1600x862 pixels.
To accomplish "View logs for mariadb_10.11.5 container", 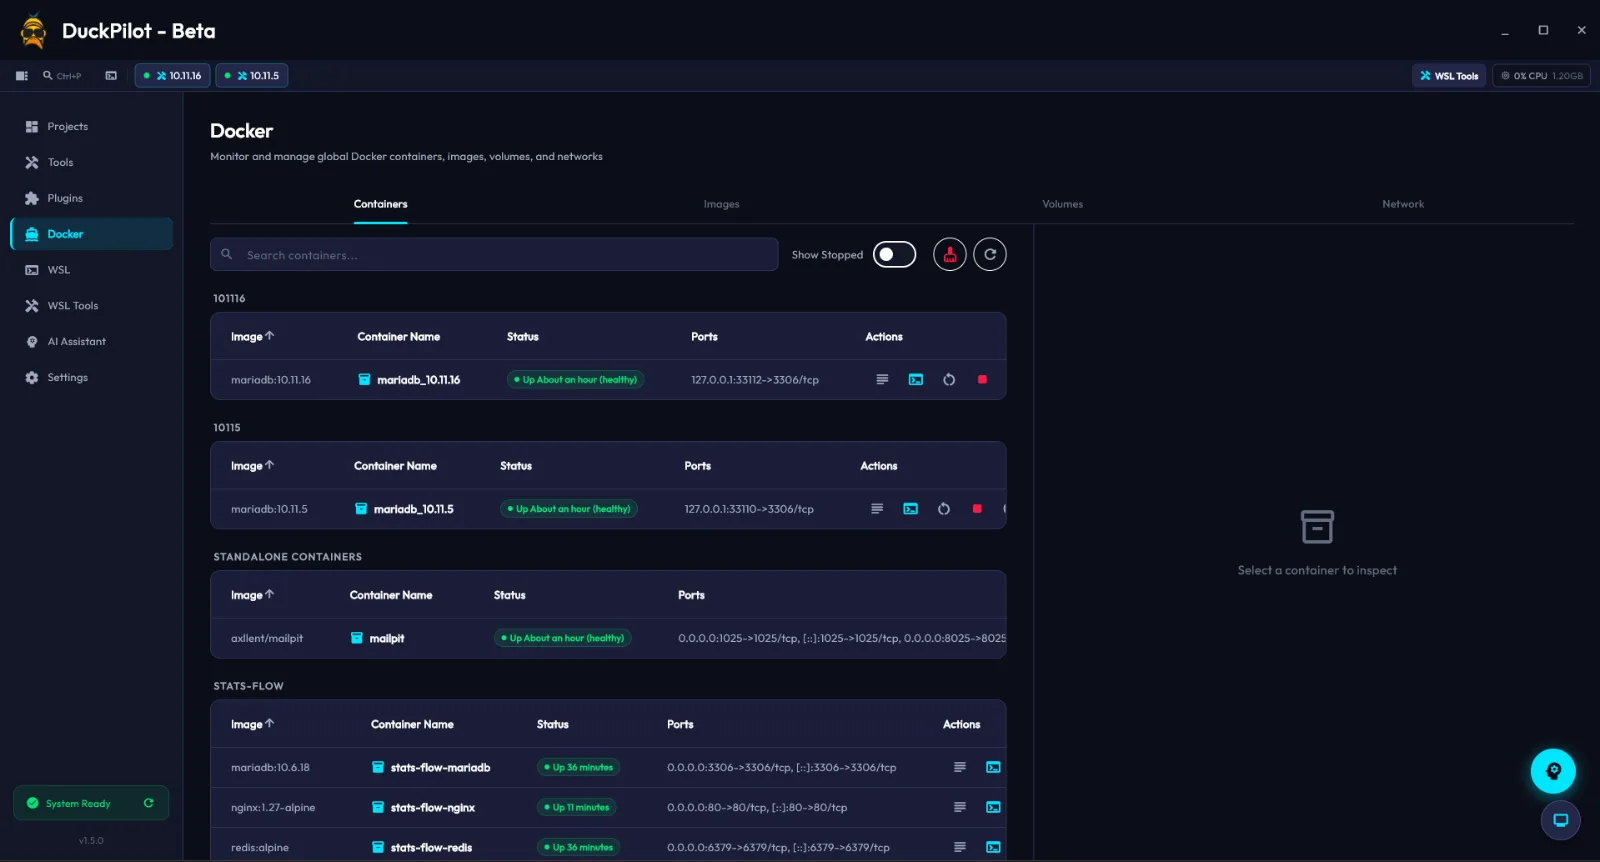I will click(877, 509).
